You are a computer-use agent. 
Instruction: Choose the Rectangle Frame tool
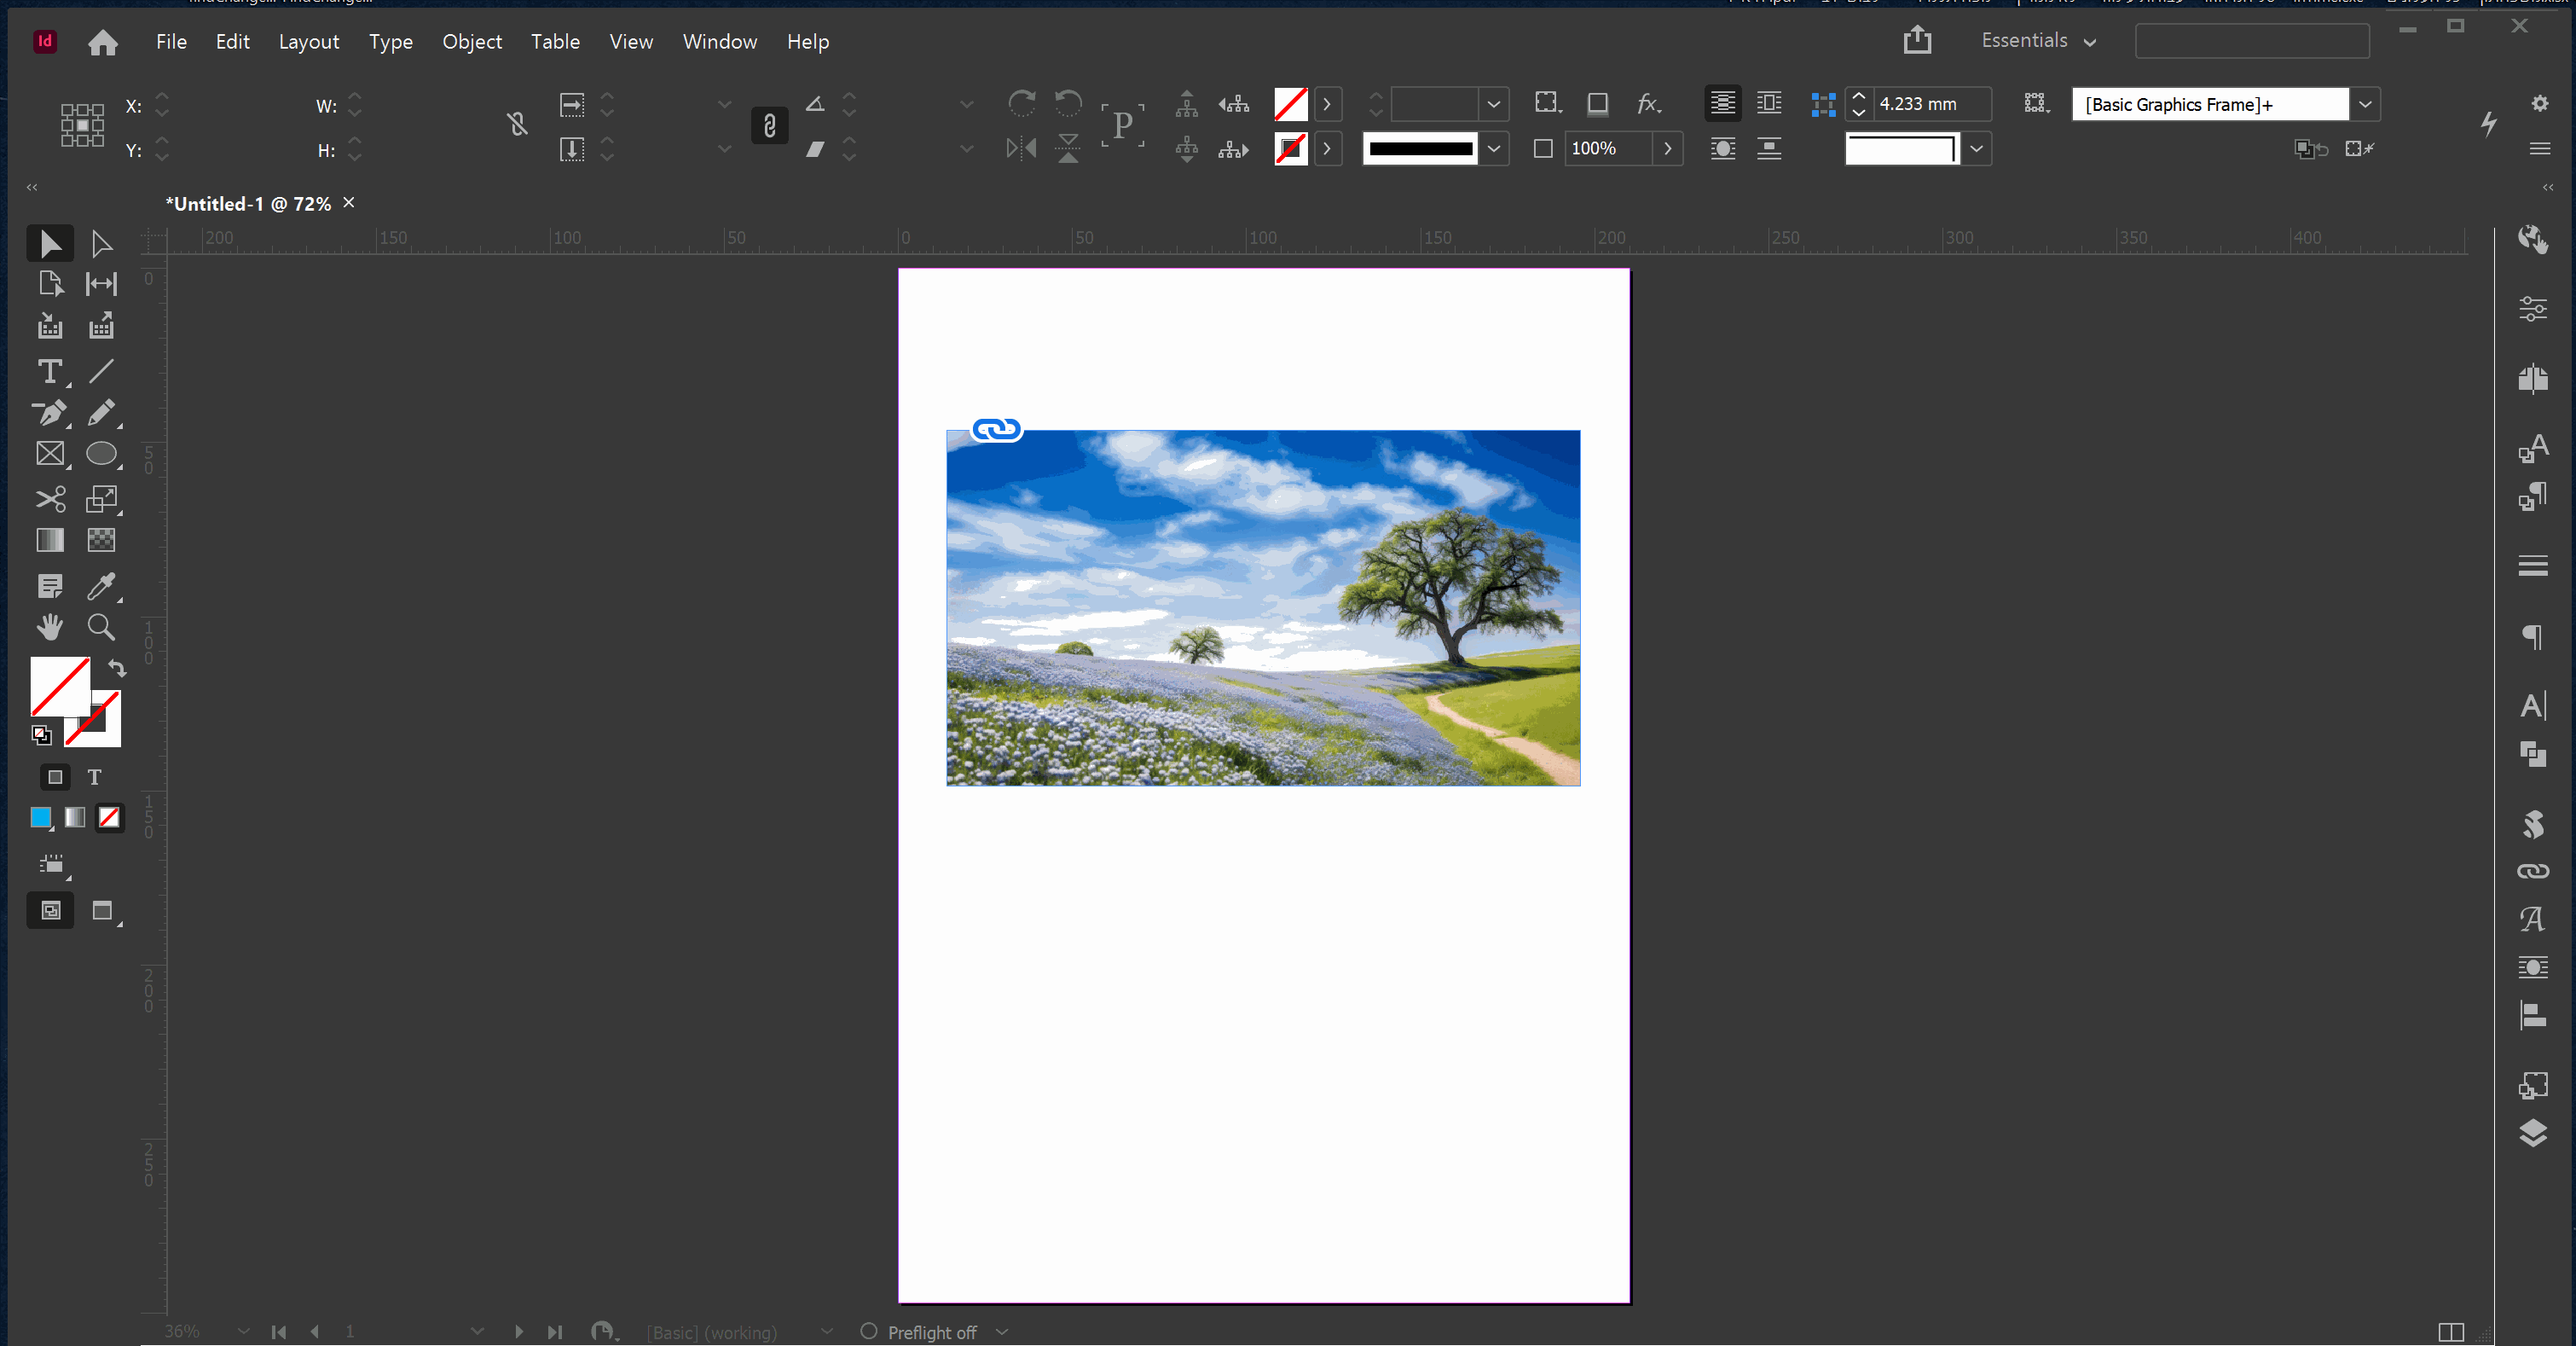coord(49,454)
